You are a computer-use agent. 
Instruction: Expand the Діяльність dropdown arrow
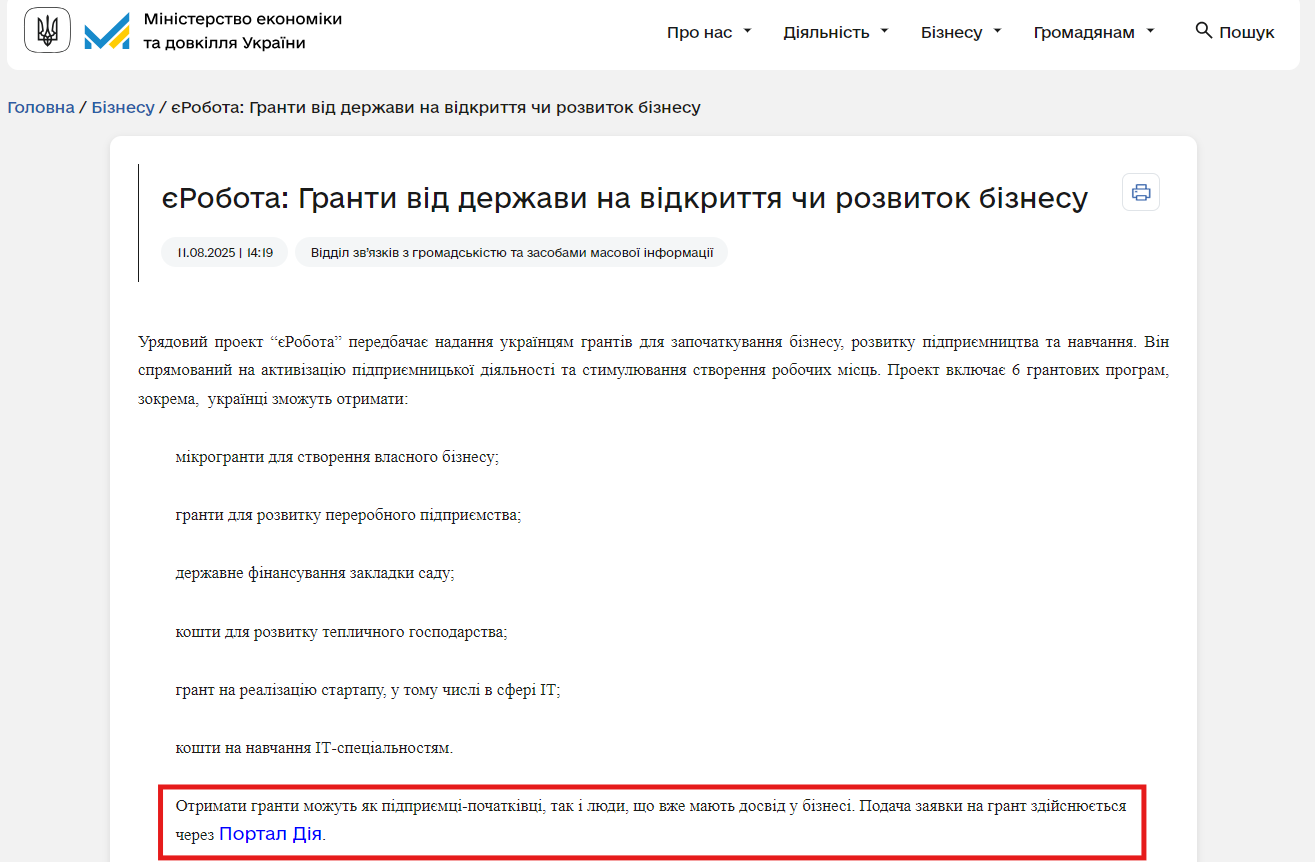(884, 31)
